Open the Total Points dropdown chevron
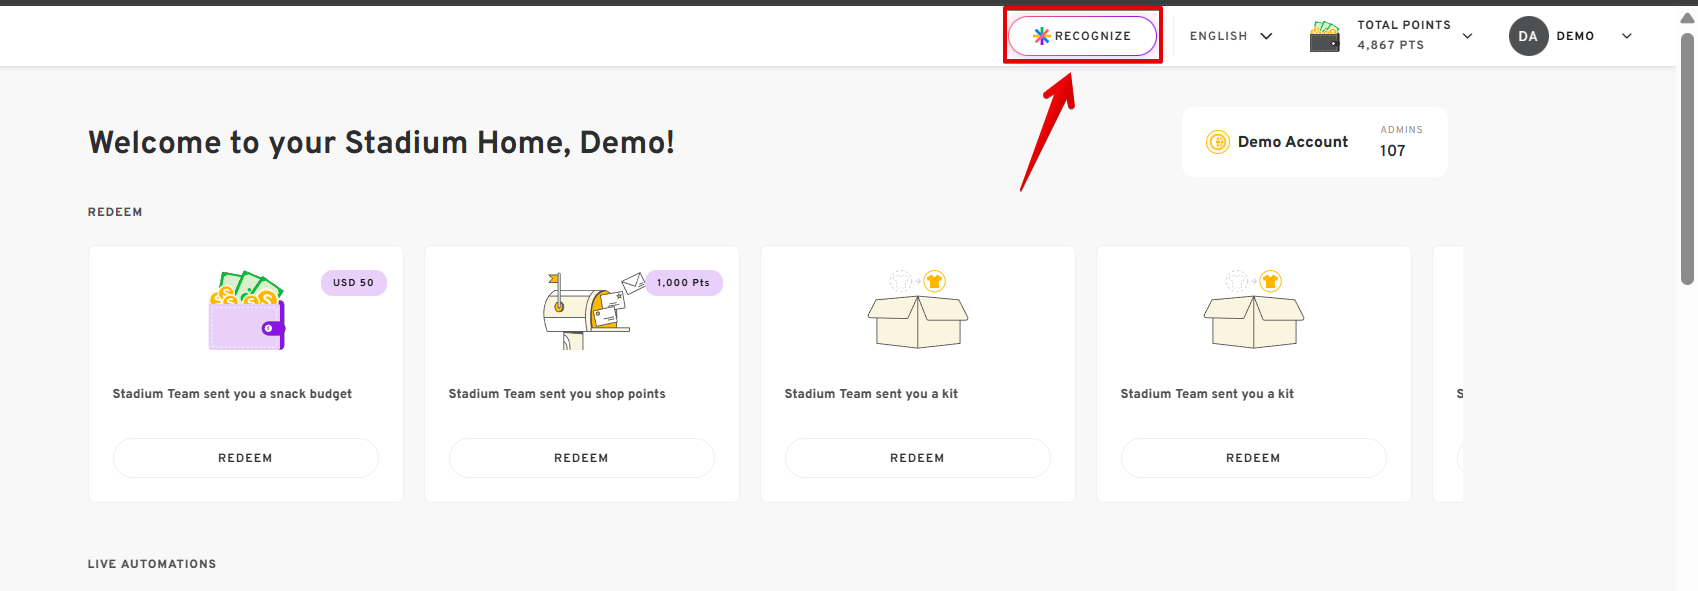Image resolution: width=1698 pixels, height=591 pixels. coord(1467,36)
